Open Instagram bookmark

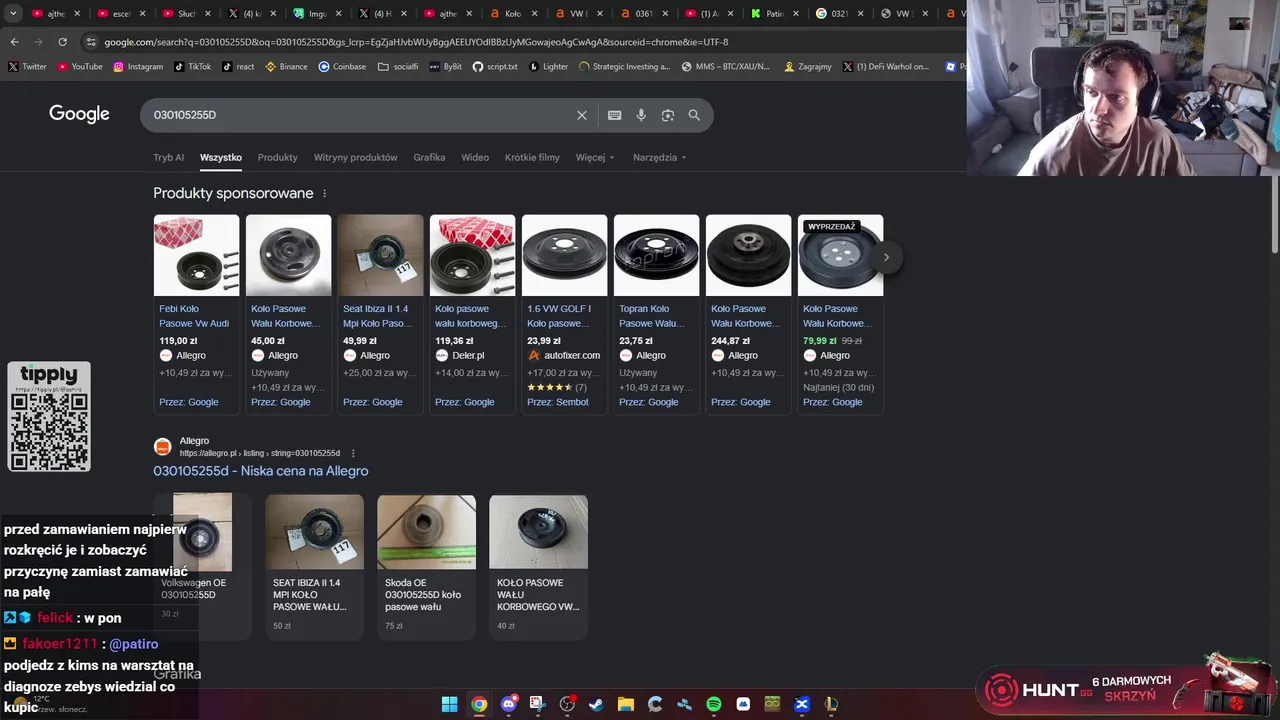coord(138,67)
